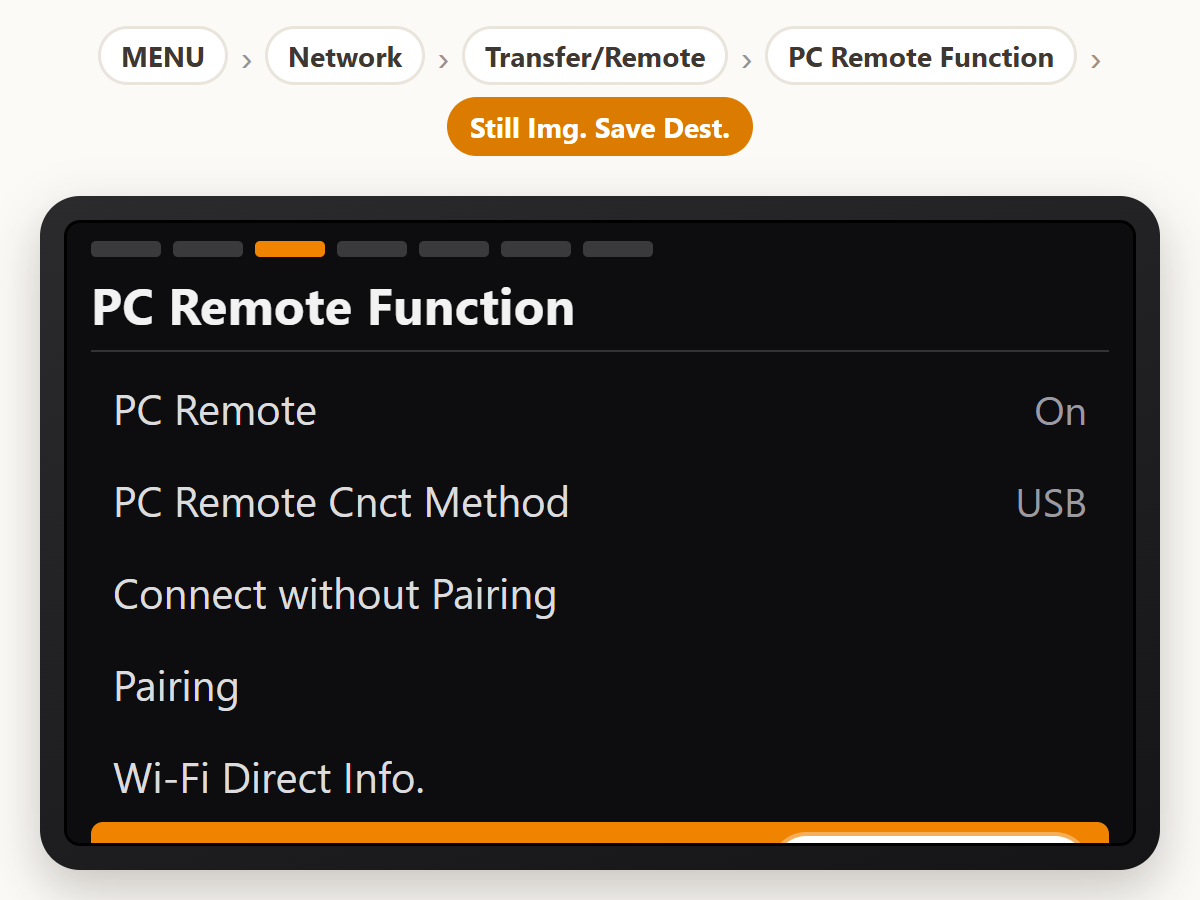This screenshot has width=1200, height=900.
Task: Open the Pairing menu item
Action: point(600,688)
